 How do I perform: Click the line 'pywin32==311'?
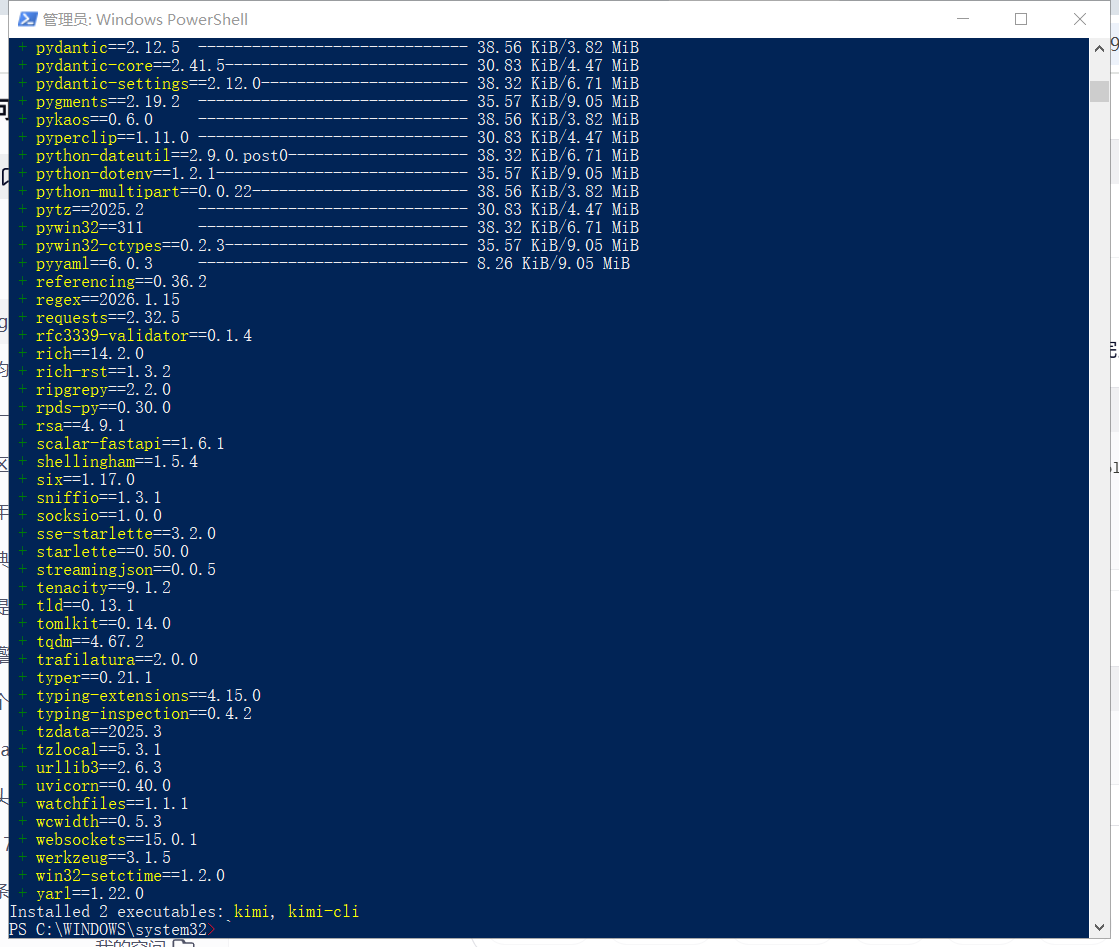pos(90,228)
